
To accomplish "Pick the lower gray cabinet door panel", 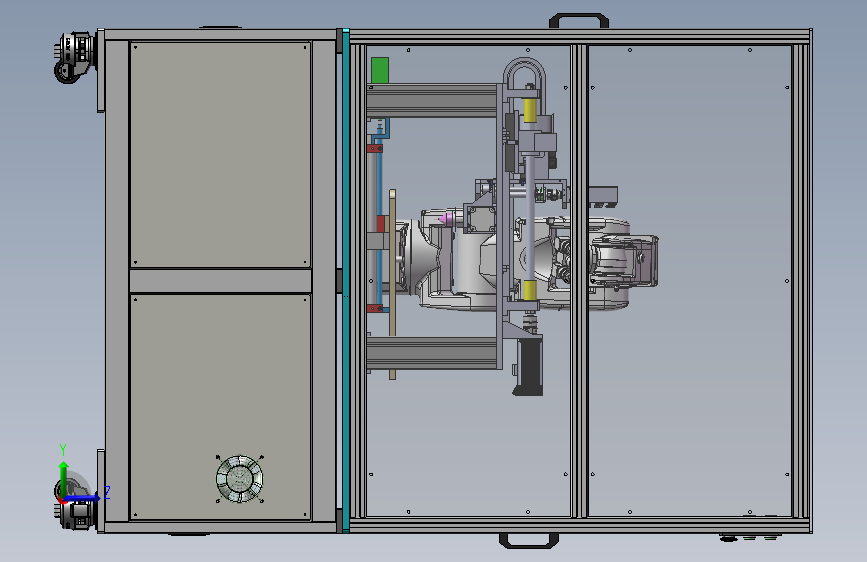I will pos(221,407).
